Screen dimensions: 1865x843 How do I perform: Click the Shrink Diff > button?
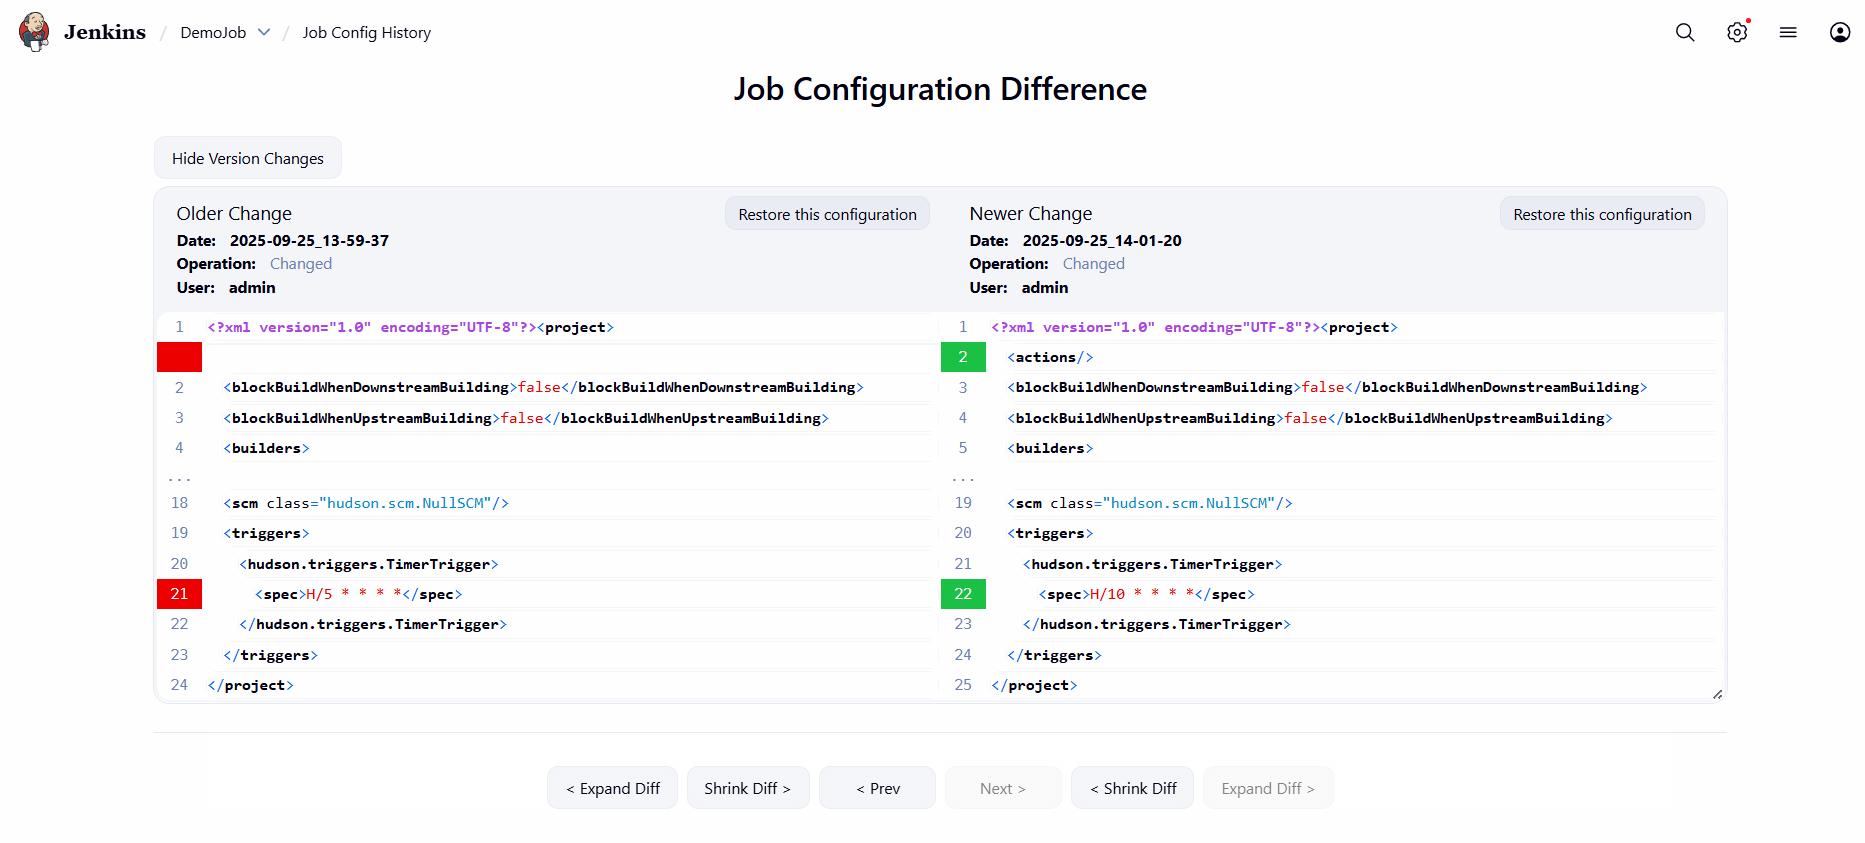pyautogui.click(x=747, y=788)
